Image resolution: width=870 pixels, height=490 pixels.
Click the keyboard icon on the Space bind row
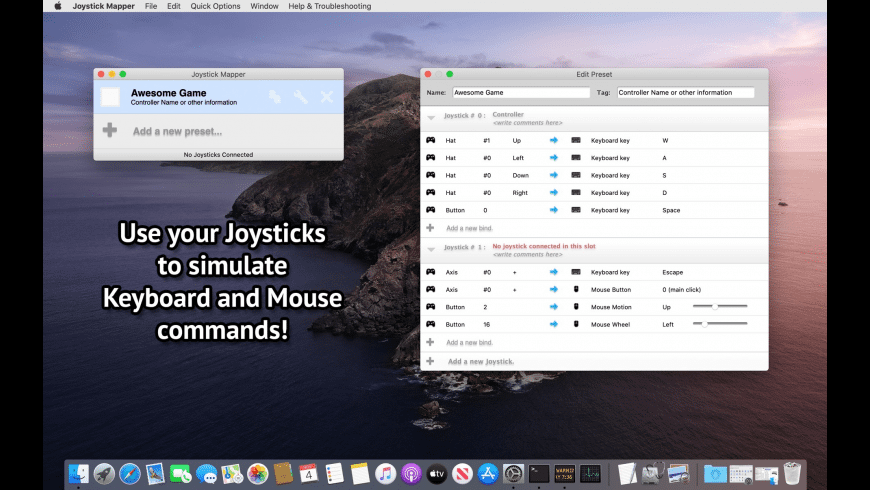[x=576, y=210]
